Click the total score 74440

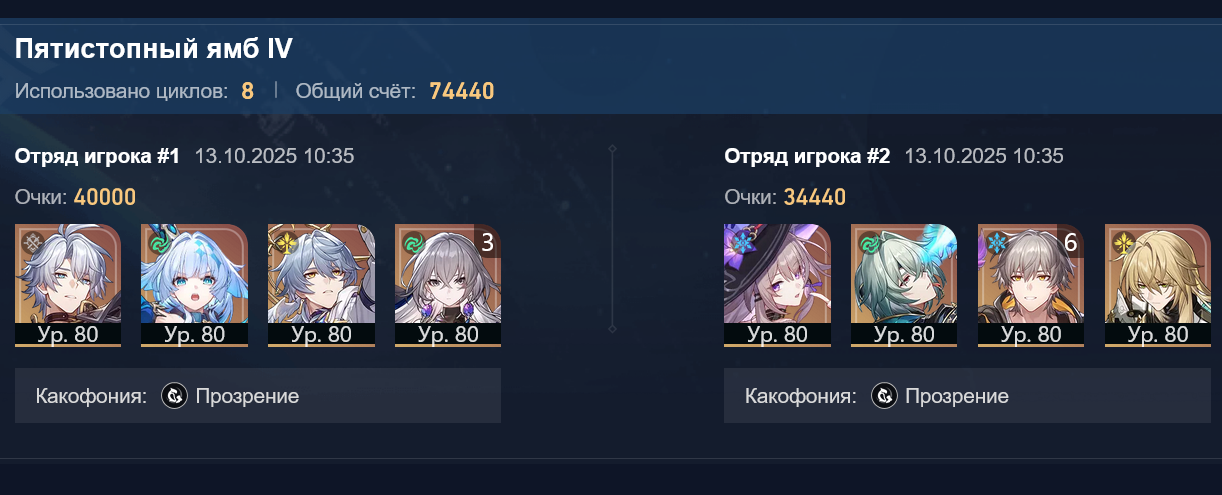tap(462, 91)
